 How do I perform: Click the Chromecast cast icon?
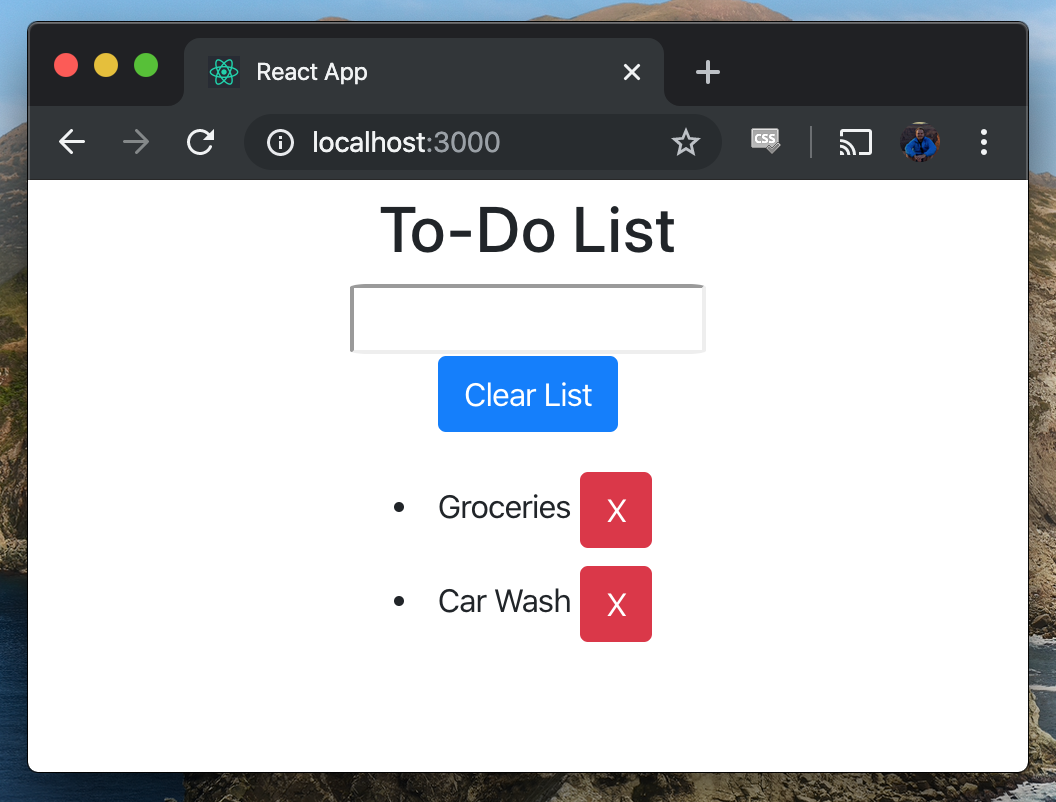855,142
